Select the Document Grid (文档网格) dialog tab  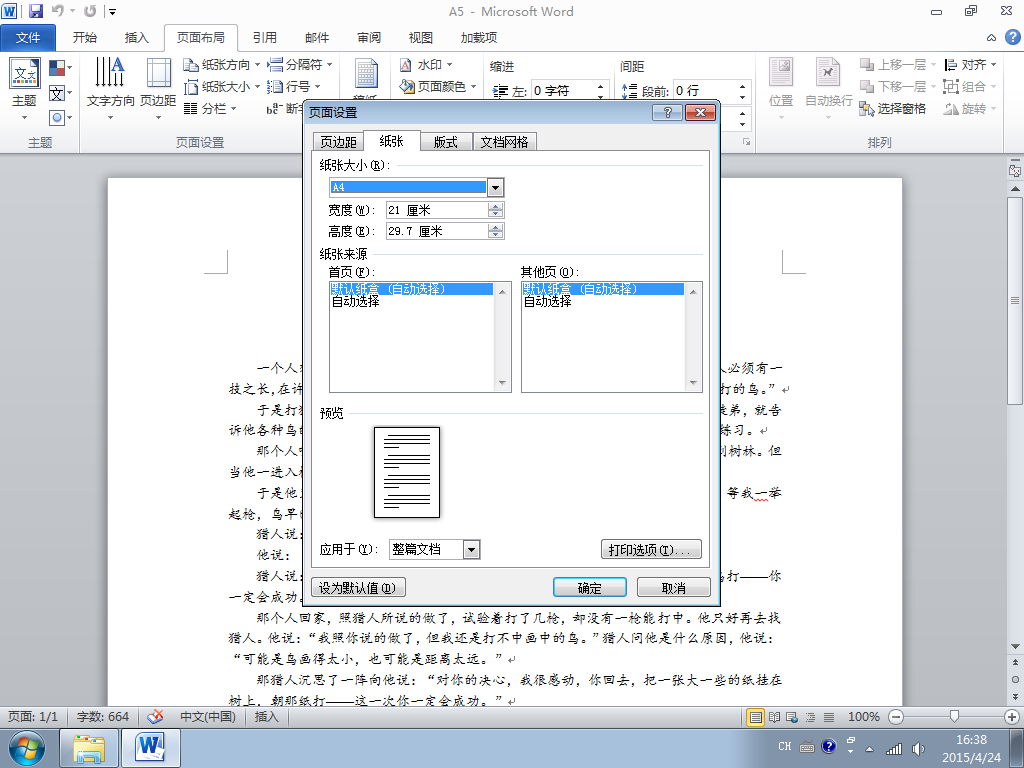pos(504,142)
